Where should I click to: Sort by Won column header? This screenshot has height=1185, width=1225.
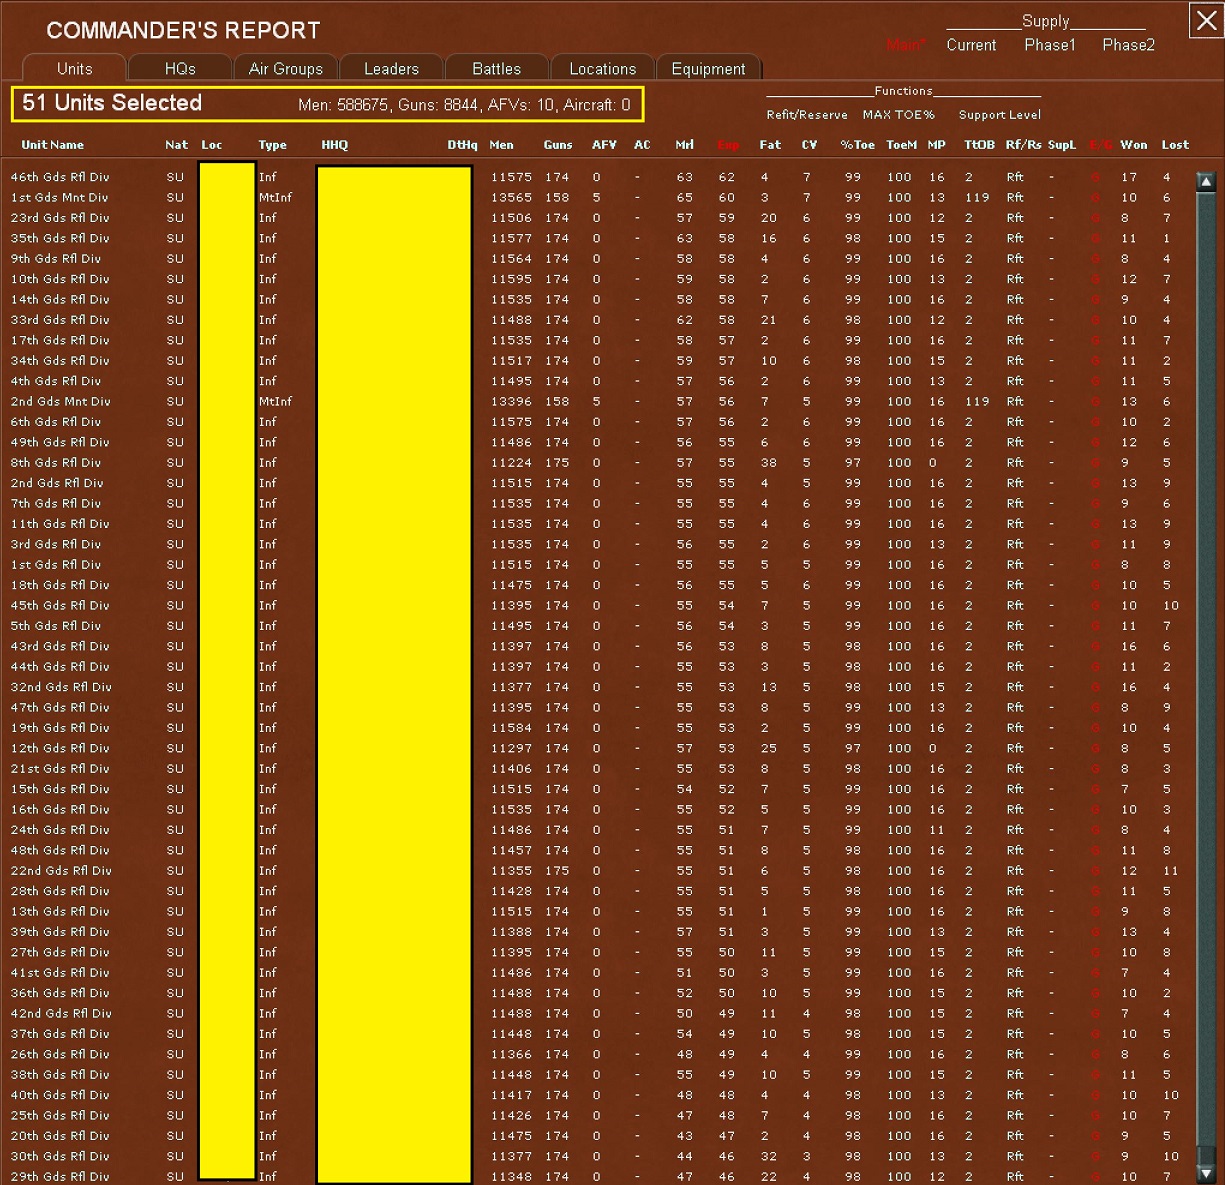[x=1133, y=145]
